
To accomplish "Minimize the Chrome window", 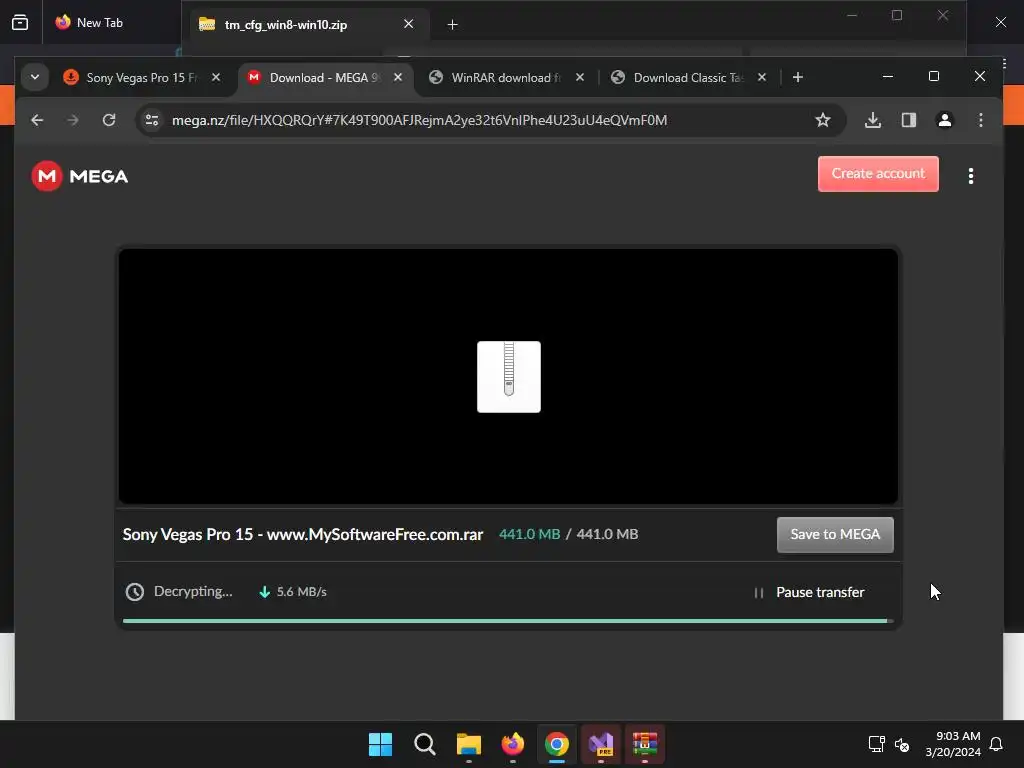I will 888,76.
